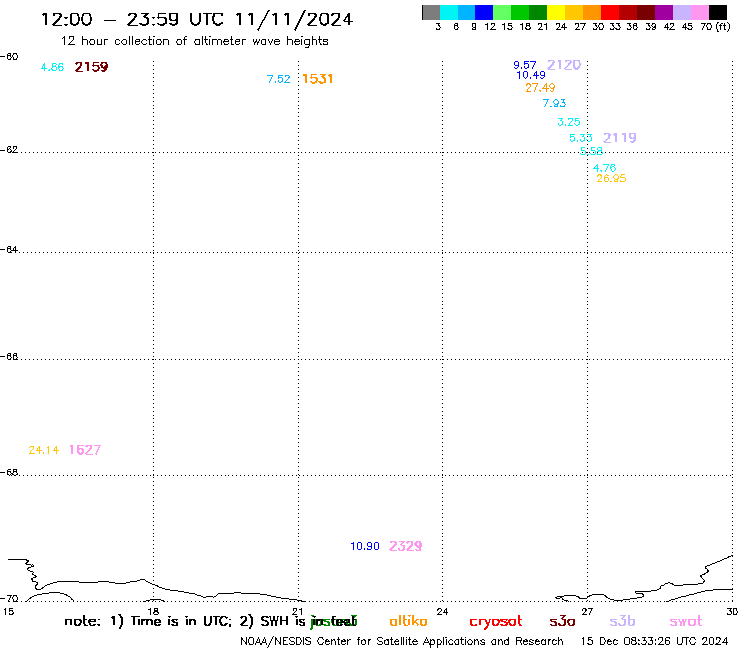The image size is (740, 650).
Task: Click the longitude axis label 24
Action: [x=442, y=612]
